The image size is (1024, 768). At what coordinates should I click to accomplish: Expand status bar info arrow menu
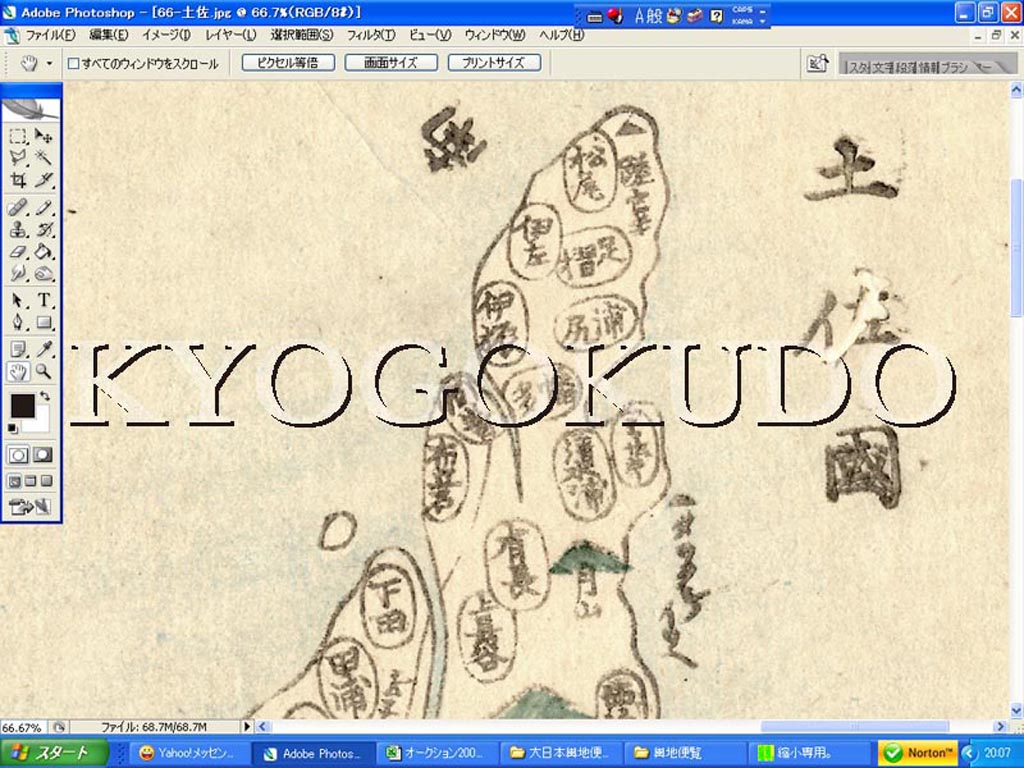pos(247,726)
